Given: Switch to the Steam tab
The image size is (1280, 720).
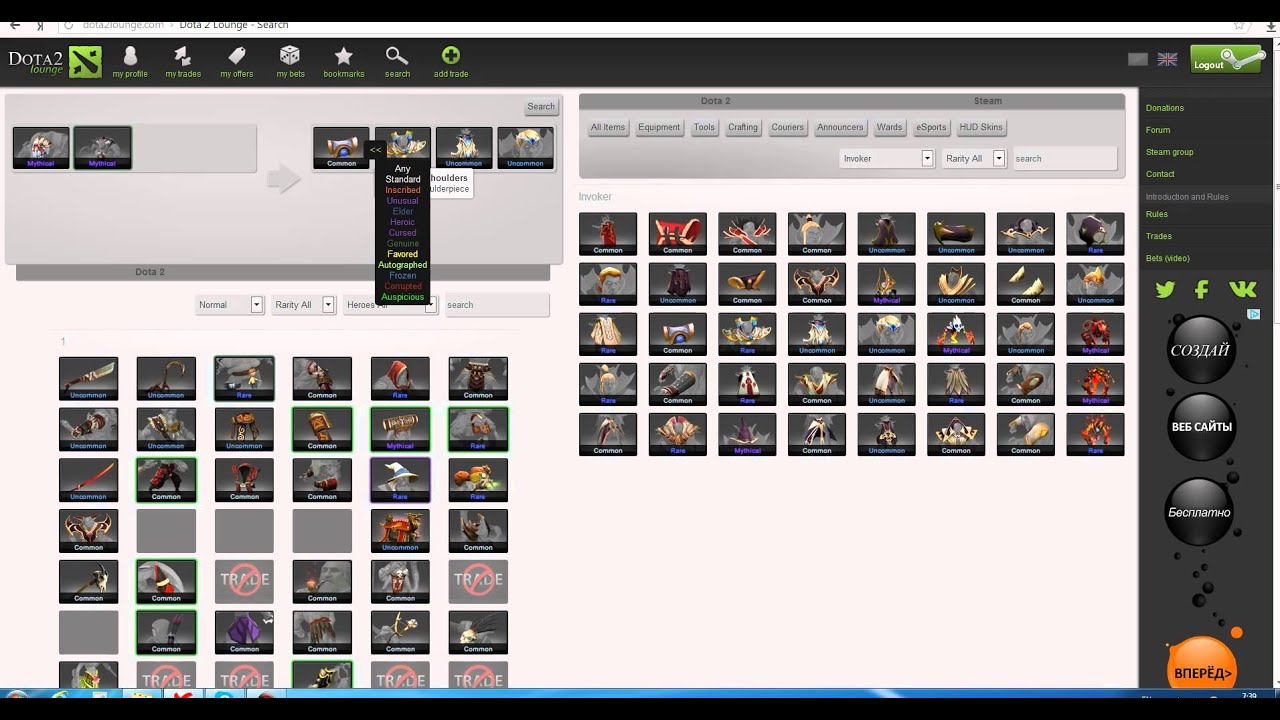Looking at the screenshot, I should (x=988, y=101).
